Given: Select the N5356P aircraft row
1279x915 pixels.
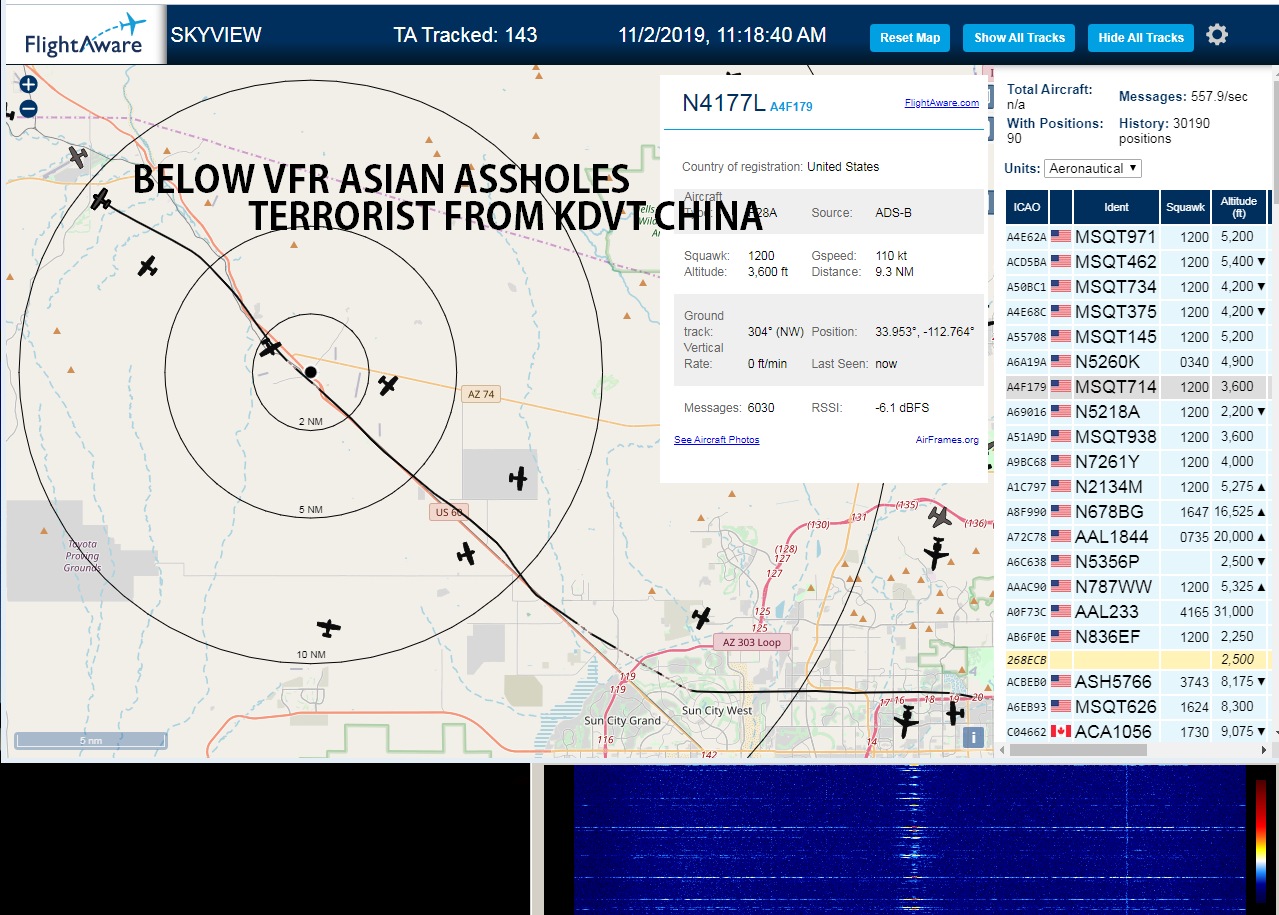Looking at the screenshot, I should 1137,562.
